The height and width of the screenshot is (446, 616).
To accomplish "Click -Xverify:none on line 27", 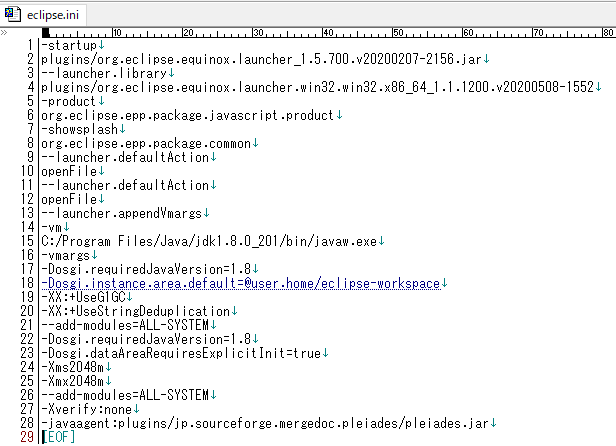I will [86, 409].
